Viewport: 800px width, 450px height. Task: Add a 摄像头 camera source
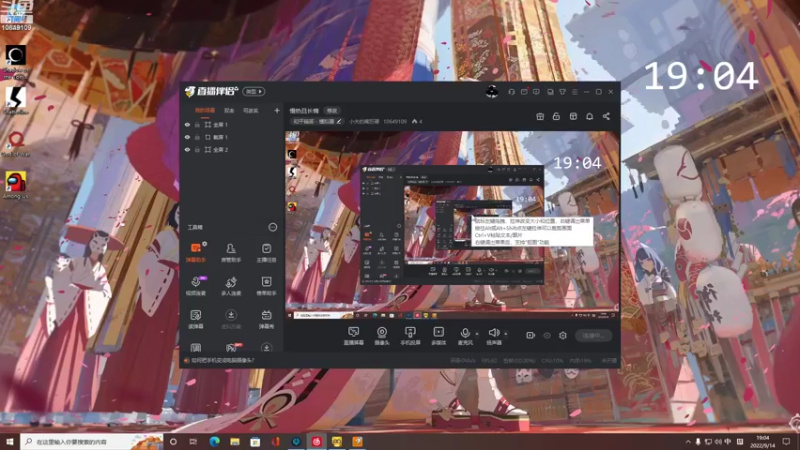point(382,336)
